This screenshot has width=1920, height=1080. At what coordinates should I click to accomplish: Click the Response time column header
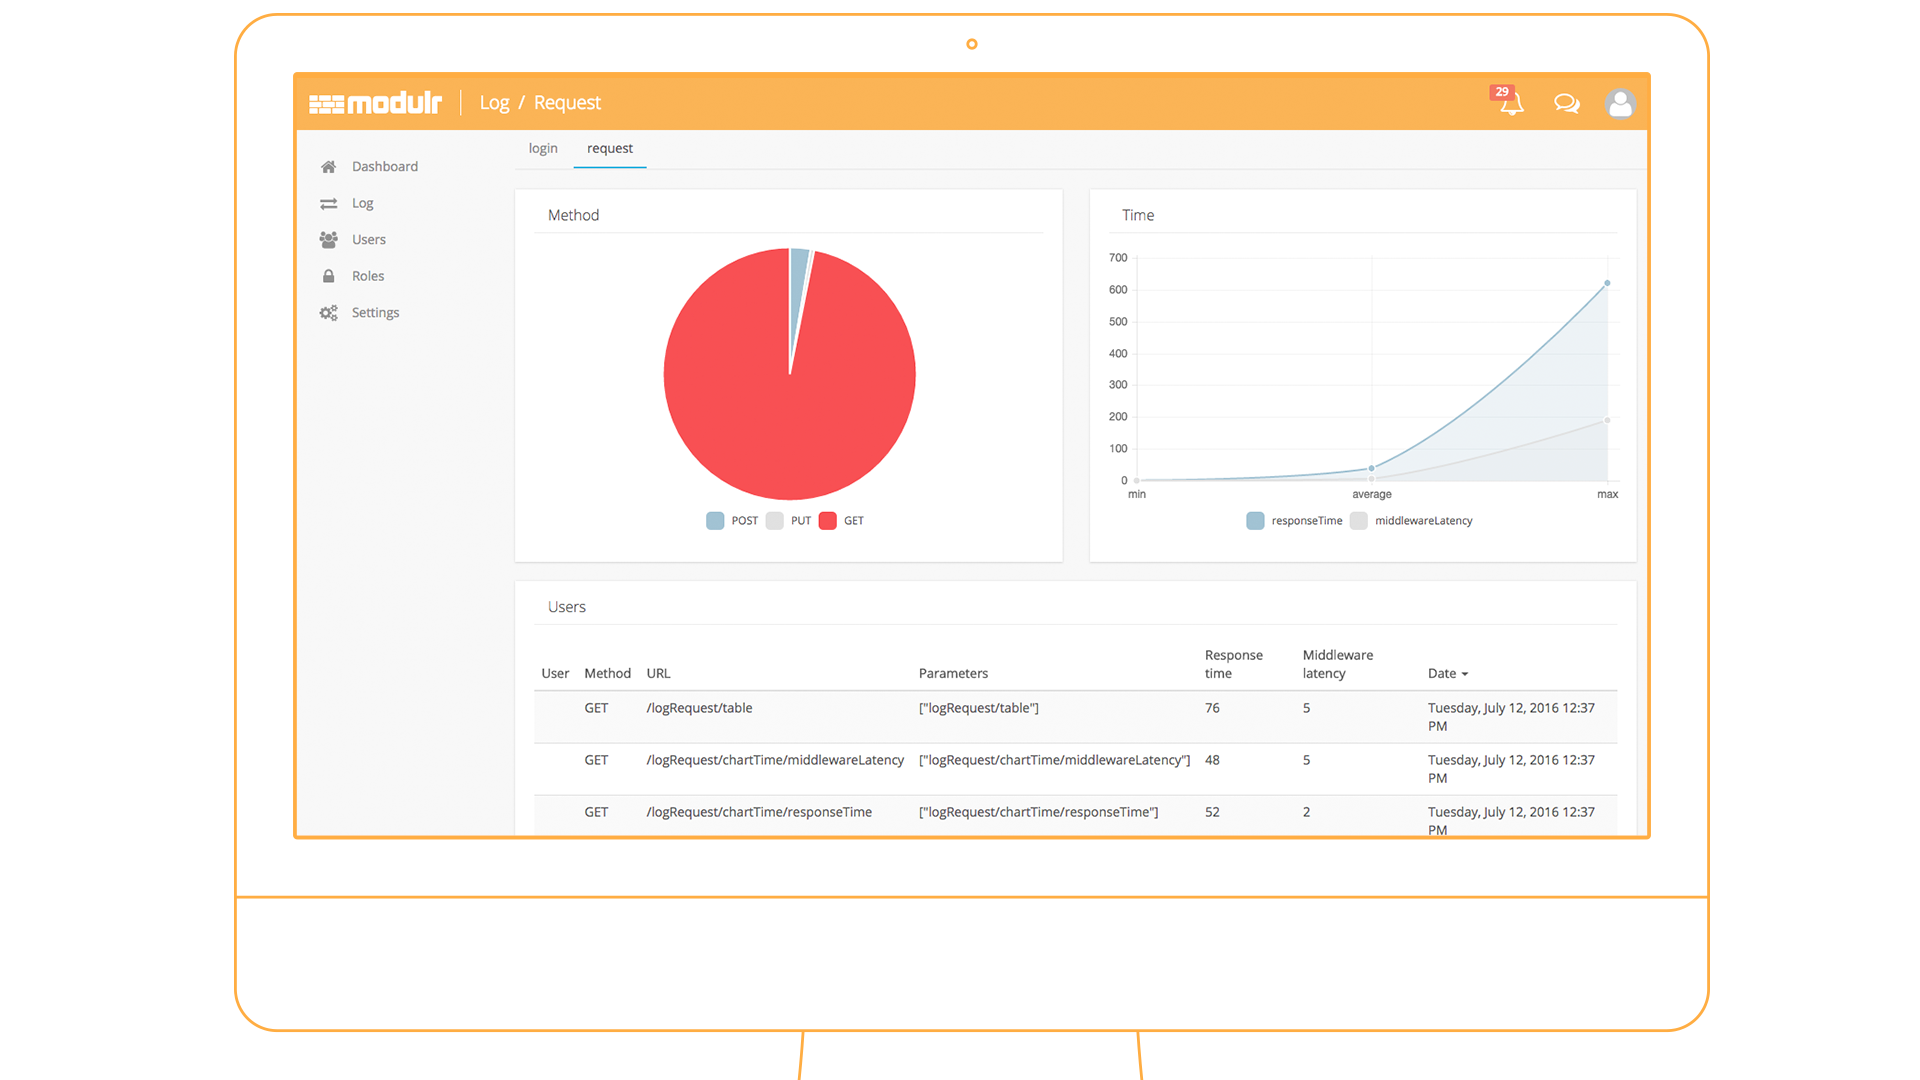[x=1233, y=664]
